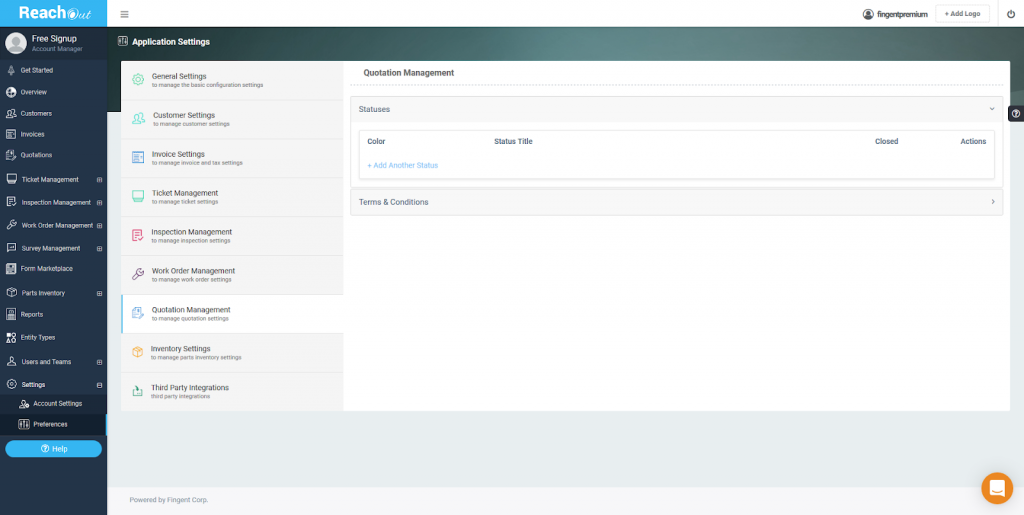The width and height of the screenshot is (1024, 515).
Task: Open General Settings tab
Action: (232, 80)
